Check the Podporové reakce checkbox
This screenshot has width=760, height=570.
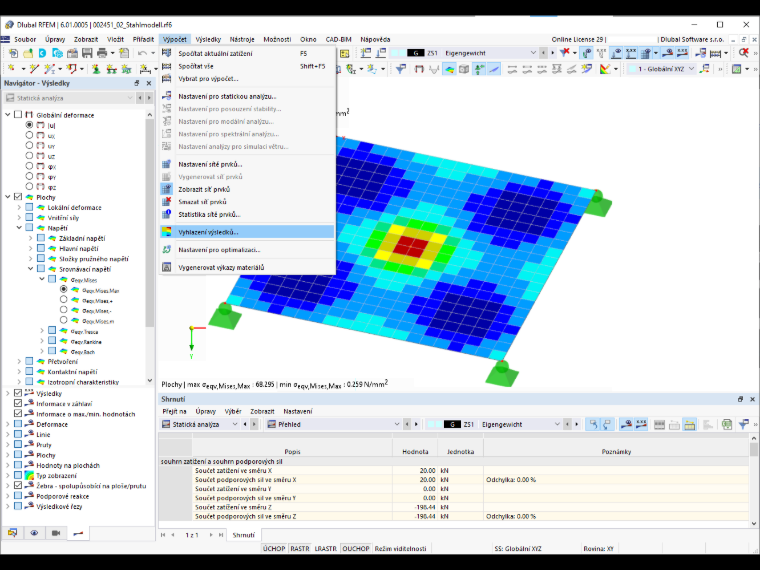point(18,496)
